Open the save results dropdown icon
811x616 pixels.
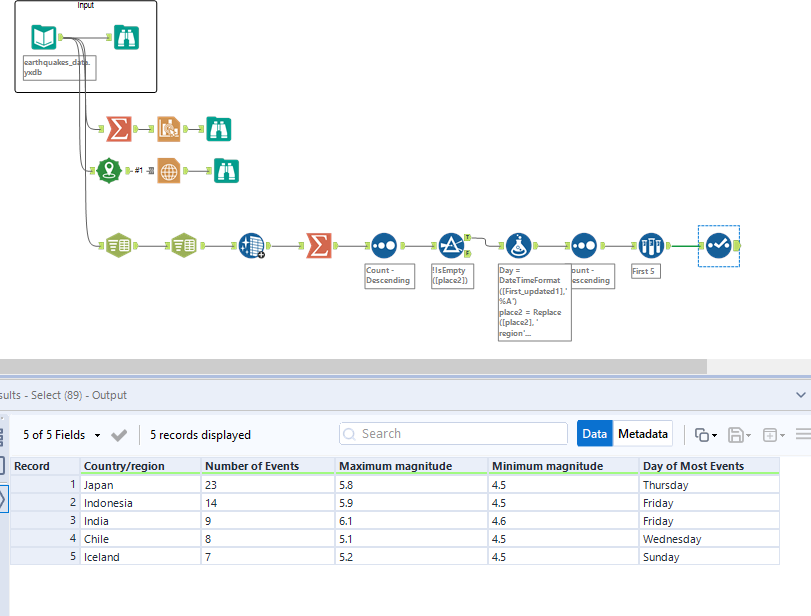pos(739,435)
